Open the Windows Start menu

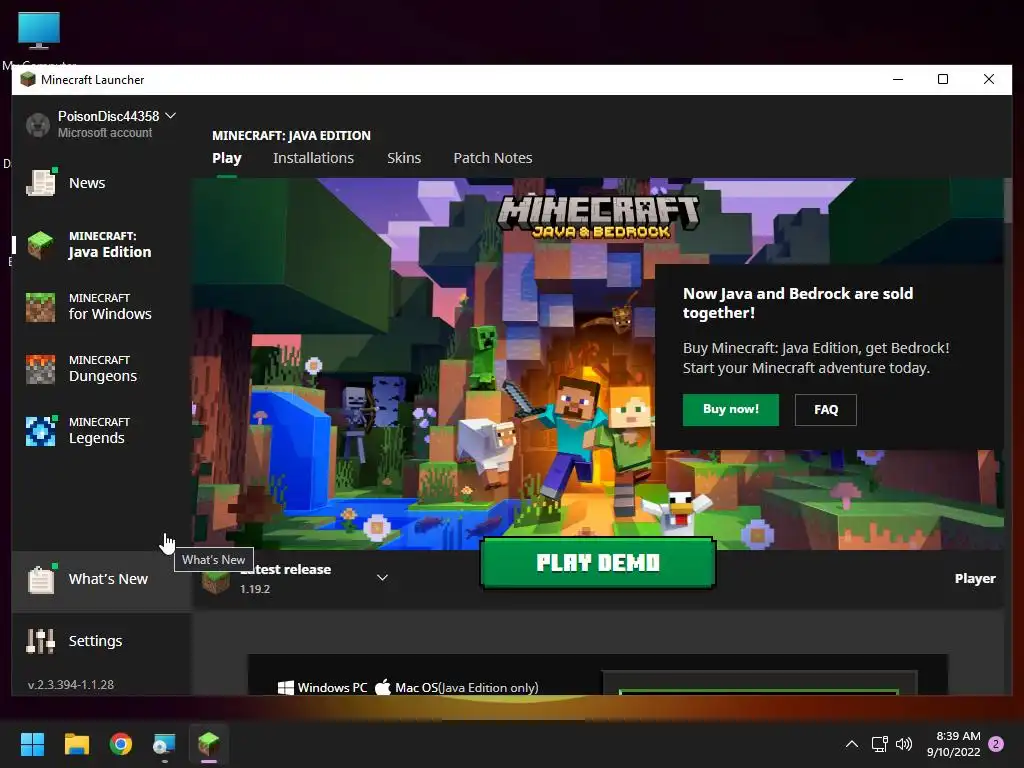[x=32, y=744]
